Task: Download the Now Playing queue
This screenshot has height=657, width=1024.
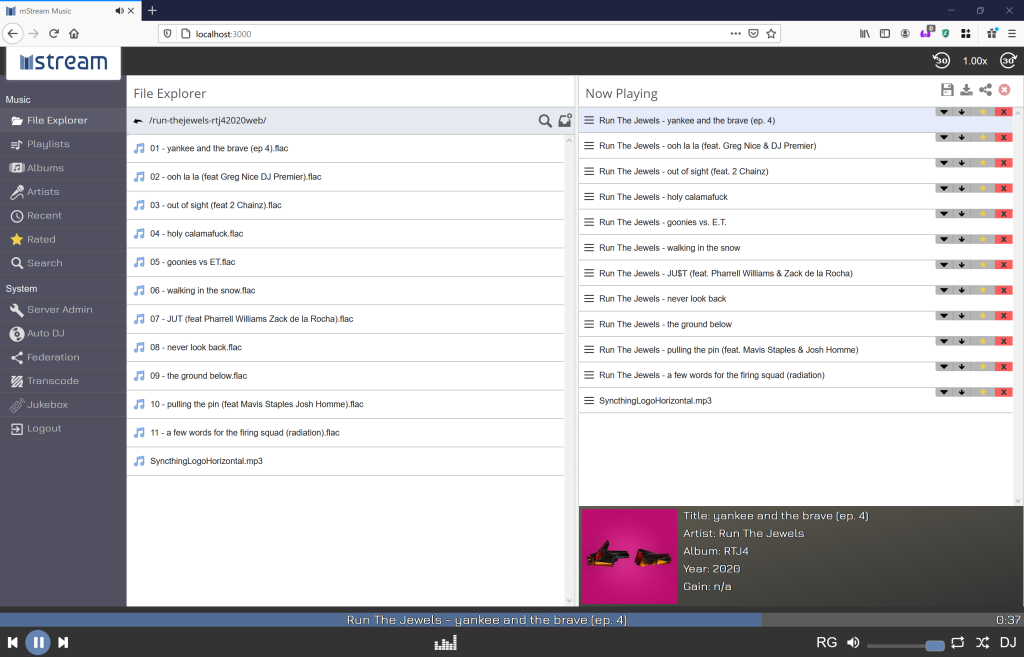Action: tap(966, 90)
